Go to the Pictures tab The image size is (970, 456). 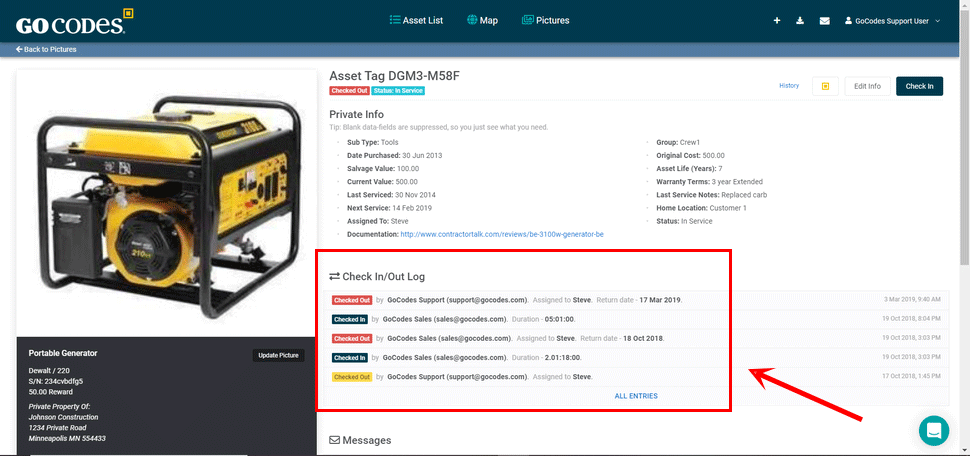(x=545, y=20)
